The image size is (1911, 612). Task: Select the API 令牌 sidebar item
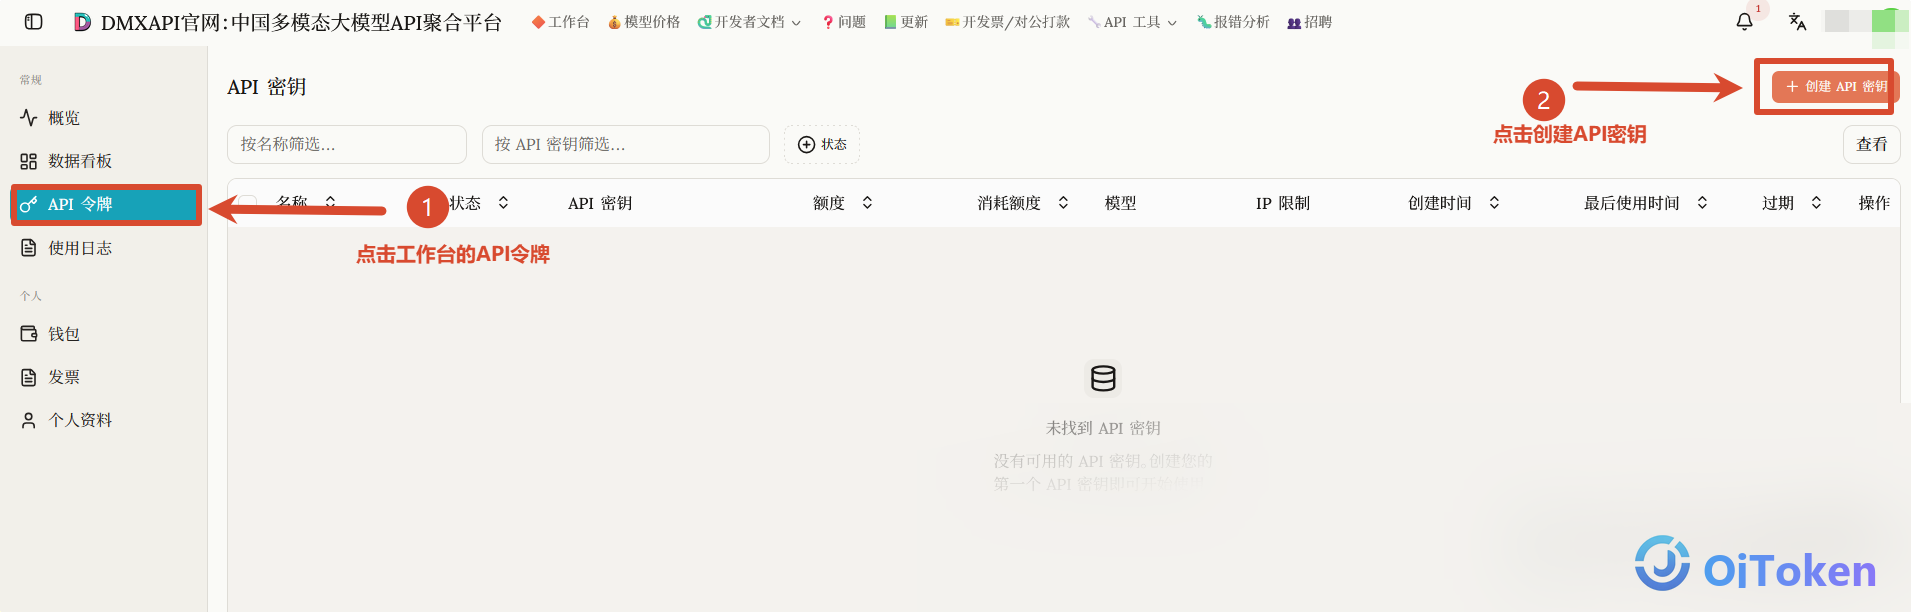pyautogui.click(x=106, y=204)
